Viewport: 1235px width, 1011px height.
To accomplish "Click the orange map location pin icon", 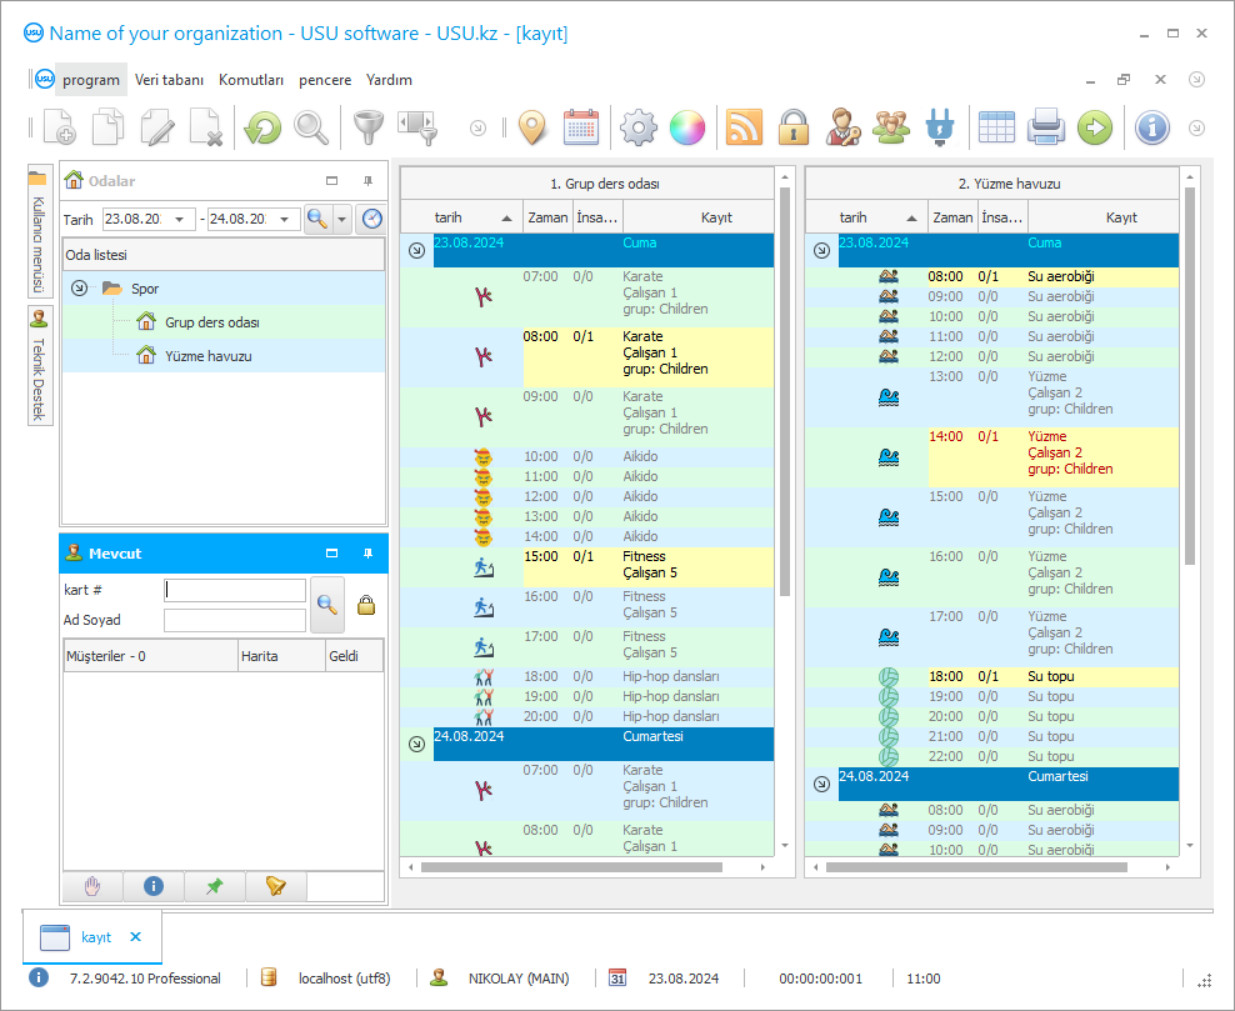I will pos(533,128).
